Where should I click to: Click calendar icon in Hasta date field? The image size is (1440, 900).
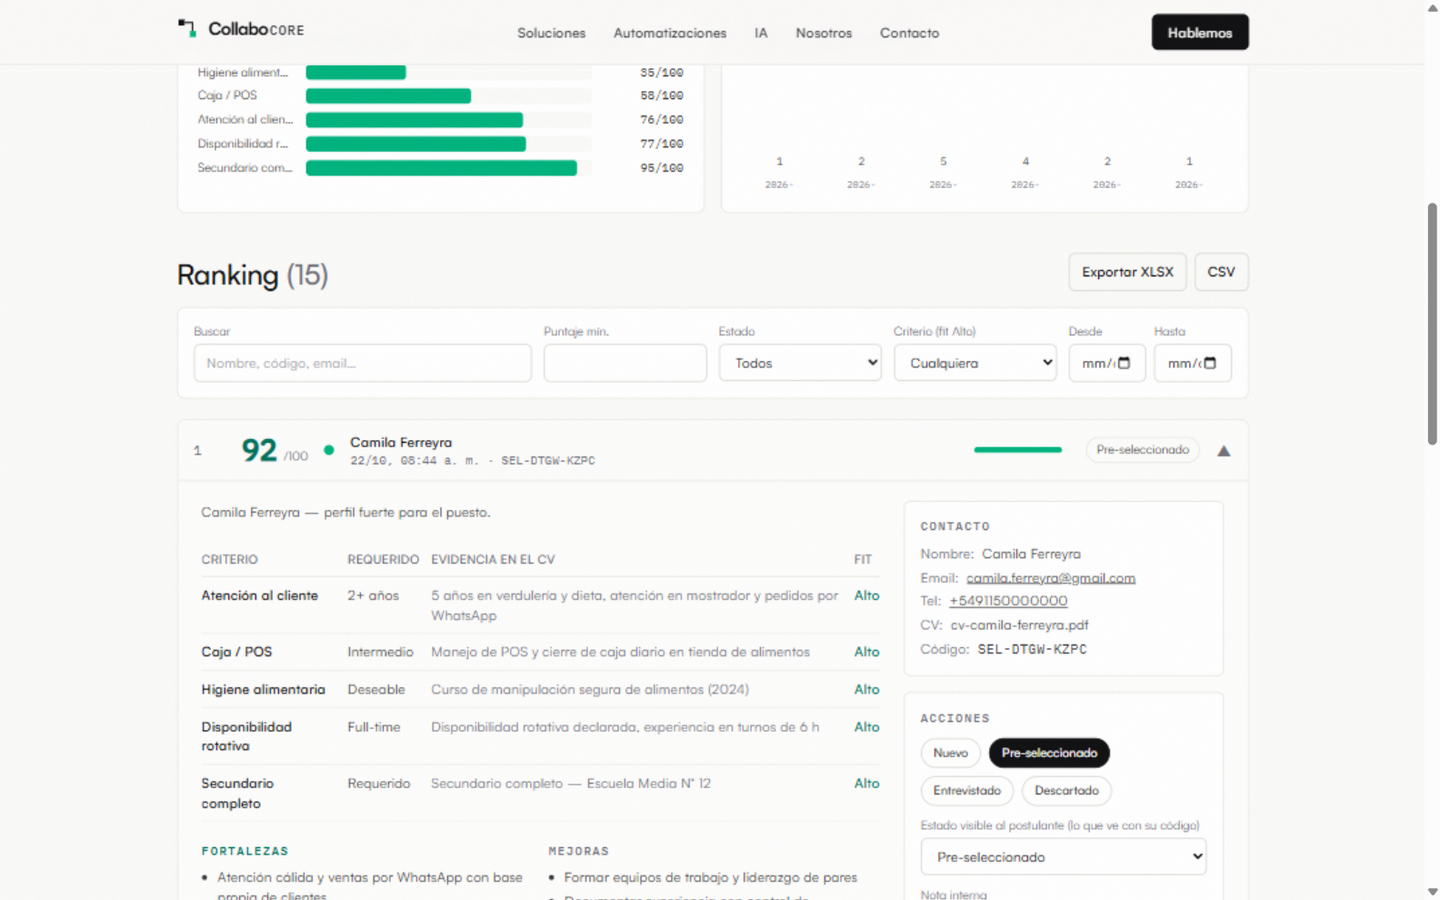point(1210,363)
